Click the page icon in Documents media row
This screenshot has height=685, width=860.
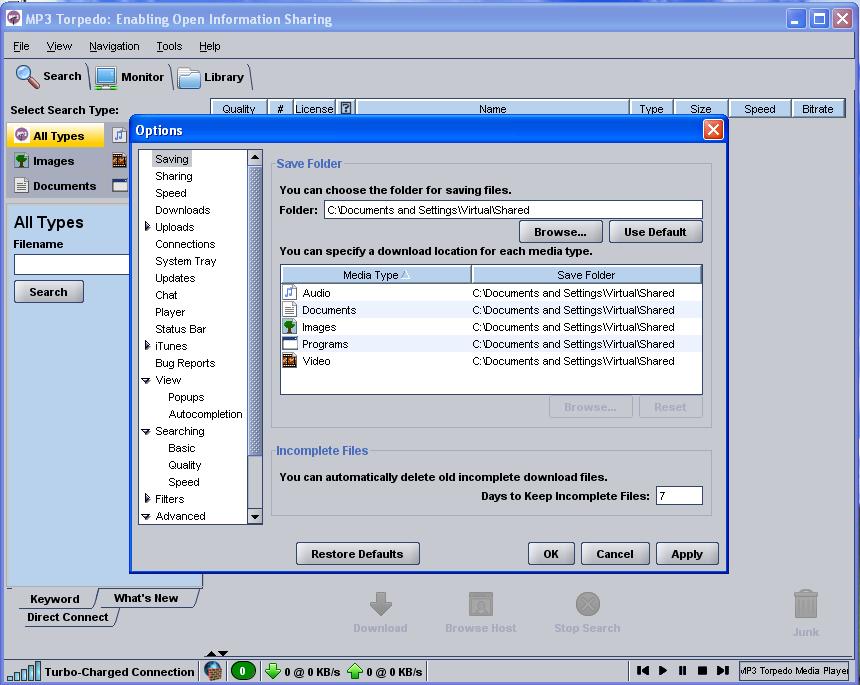pos(290,309)
